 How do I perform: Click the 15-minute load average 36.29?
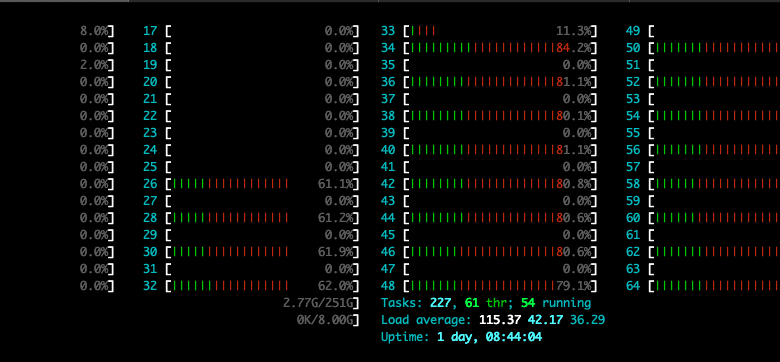pyautogui.click(x=587, y=320)
